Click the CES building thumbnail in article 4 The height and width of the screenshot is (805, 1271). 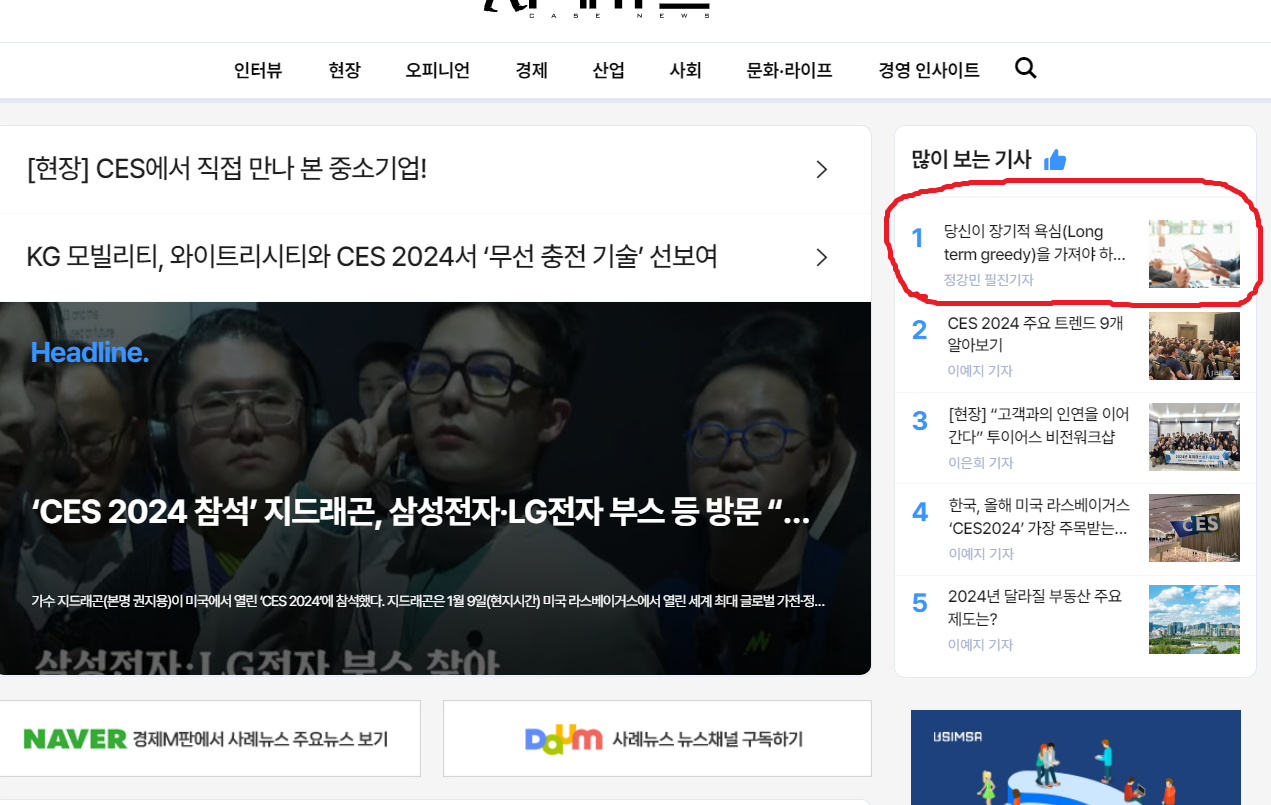click(x=1194, y=528)
